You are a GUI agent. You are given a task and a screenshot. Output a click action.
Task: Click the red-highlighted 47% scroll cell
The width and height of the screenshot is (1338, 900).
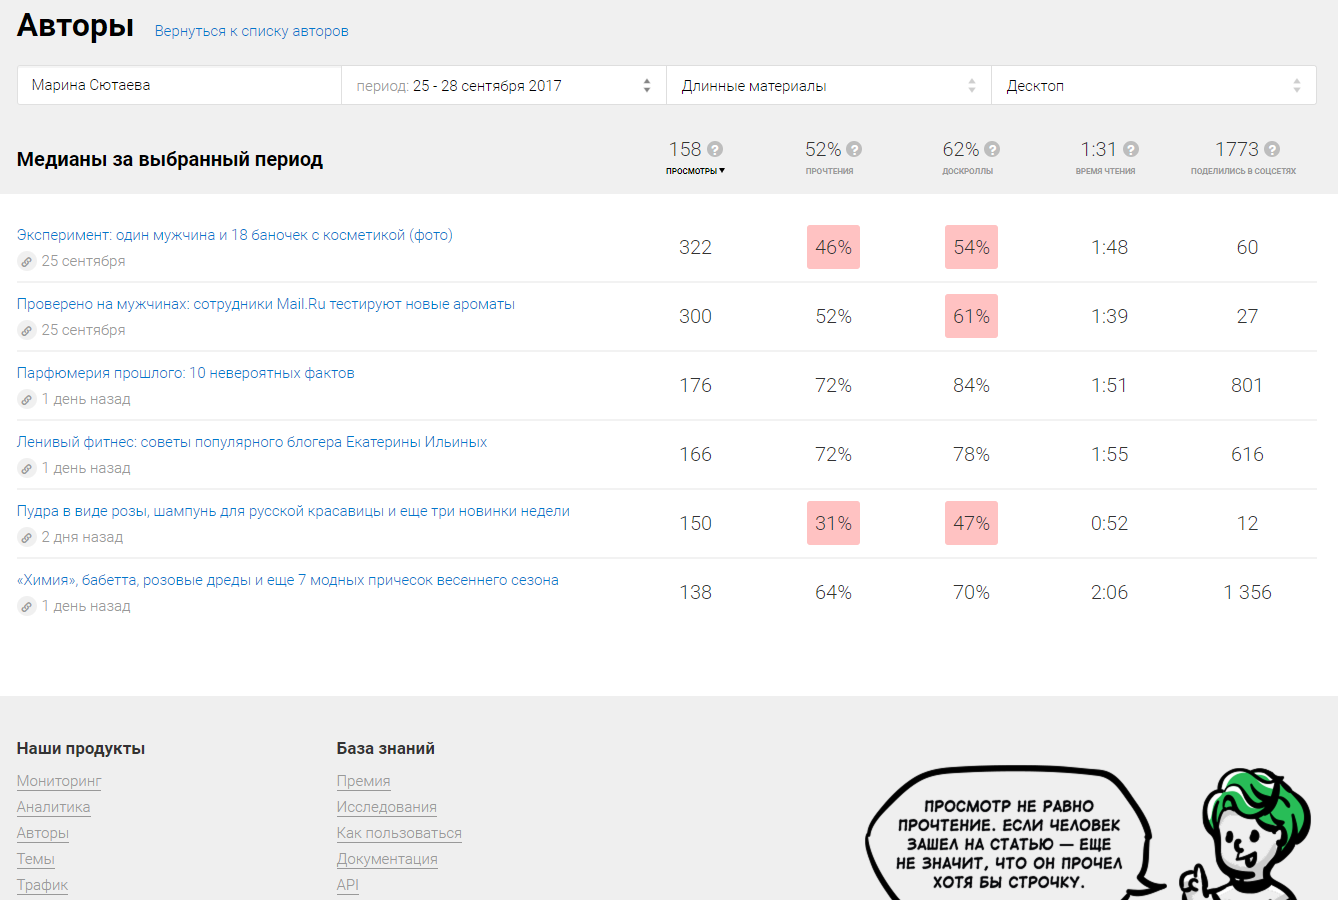[x=971, y=523]
